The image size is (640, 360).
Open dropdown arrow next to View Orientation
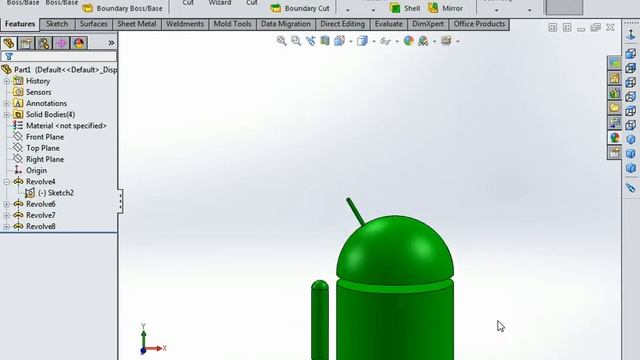pyautogui.click(x=351, y=42)
